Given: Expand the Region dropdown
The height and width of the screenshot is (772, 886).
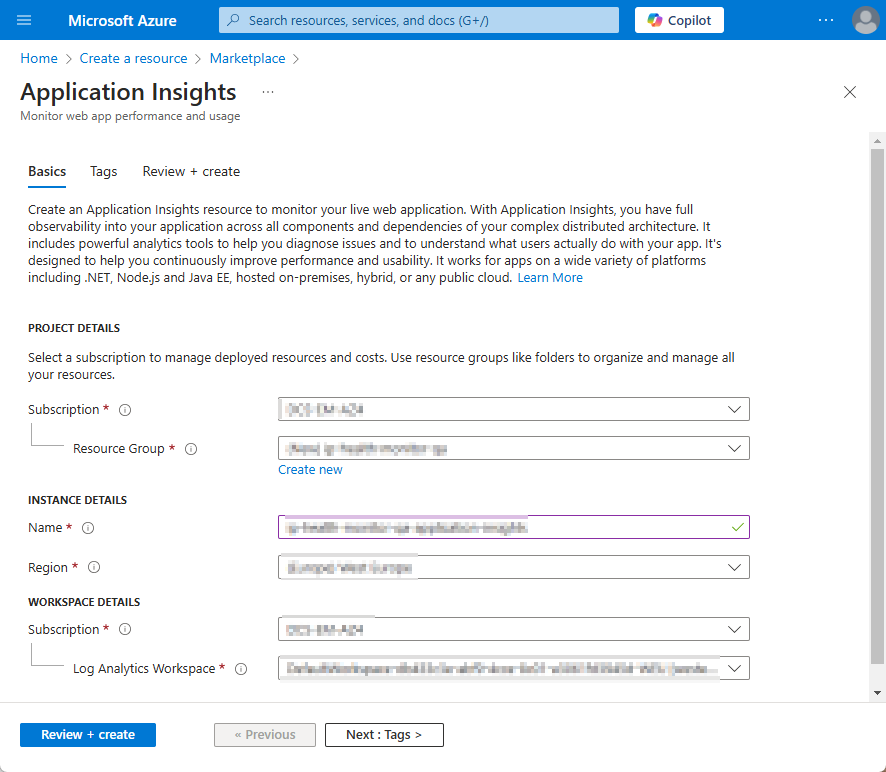Looking at the screenshot, I should [514, 567].
